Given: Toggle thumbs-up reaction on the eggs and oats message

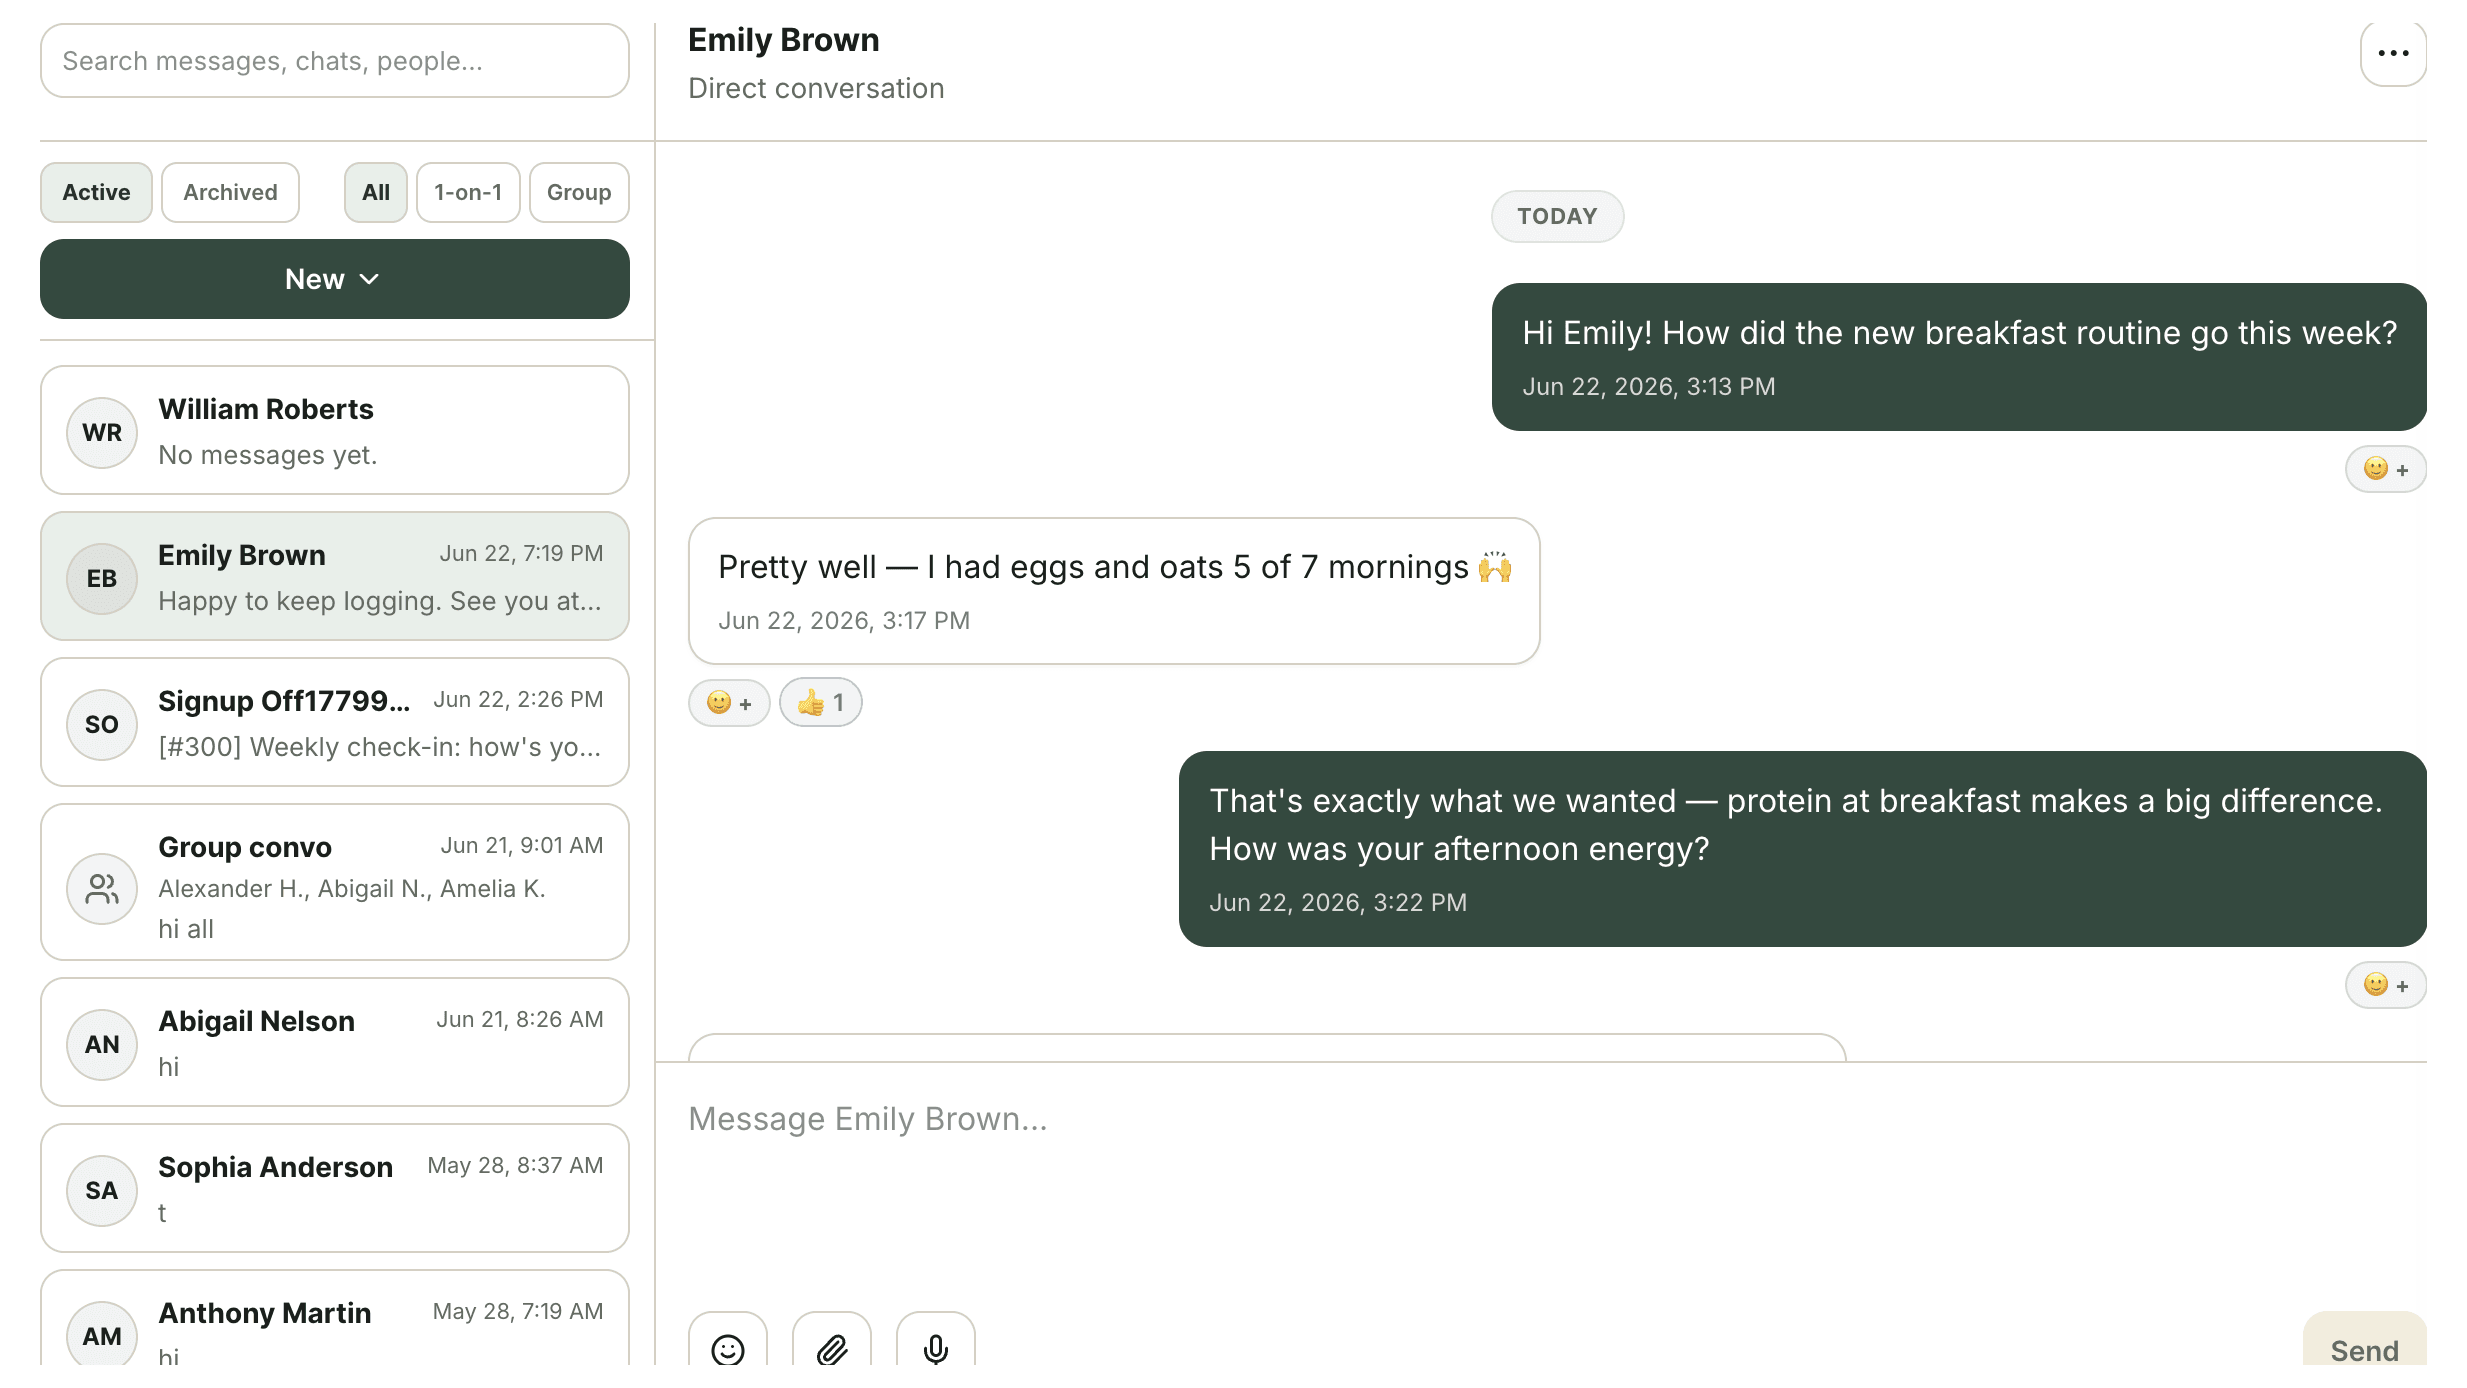Looking at the screenshot, I should pos(821,703).
